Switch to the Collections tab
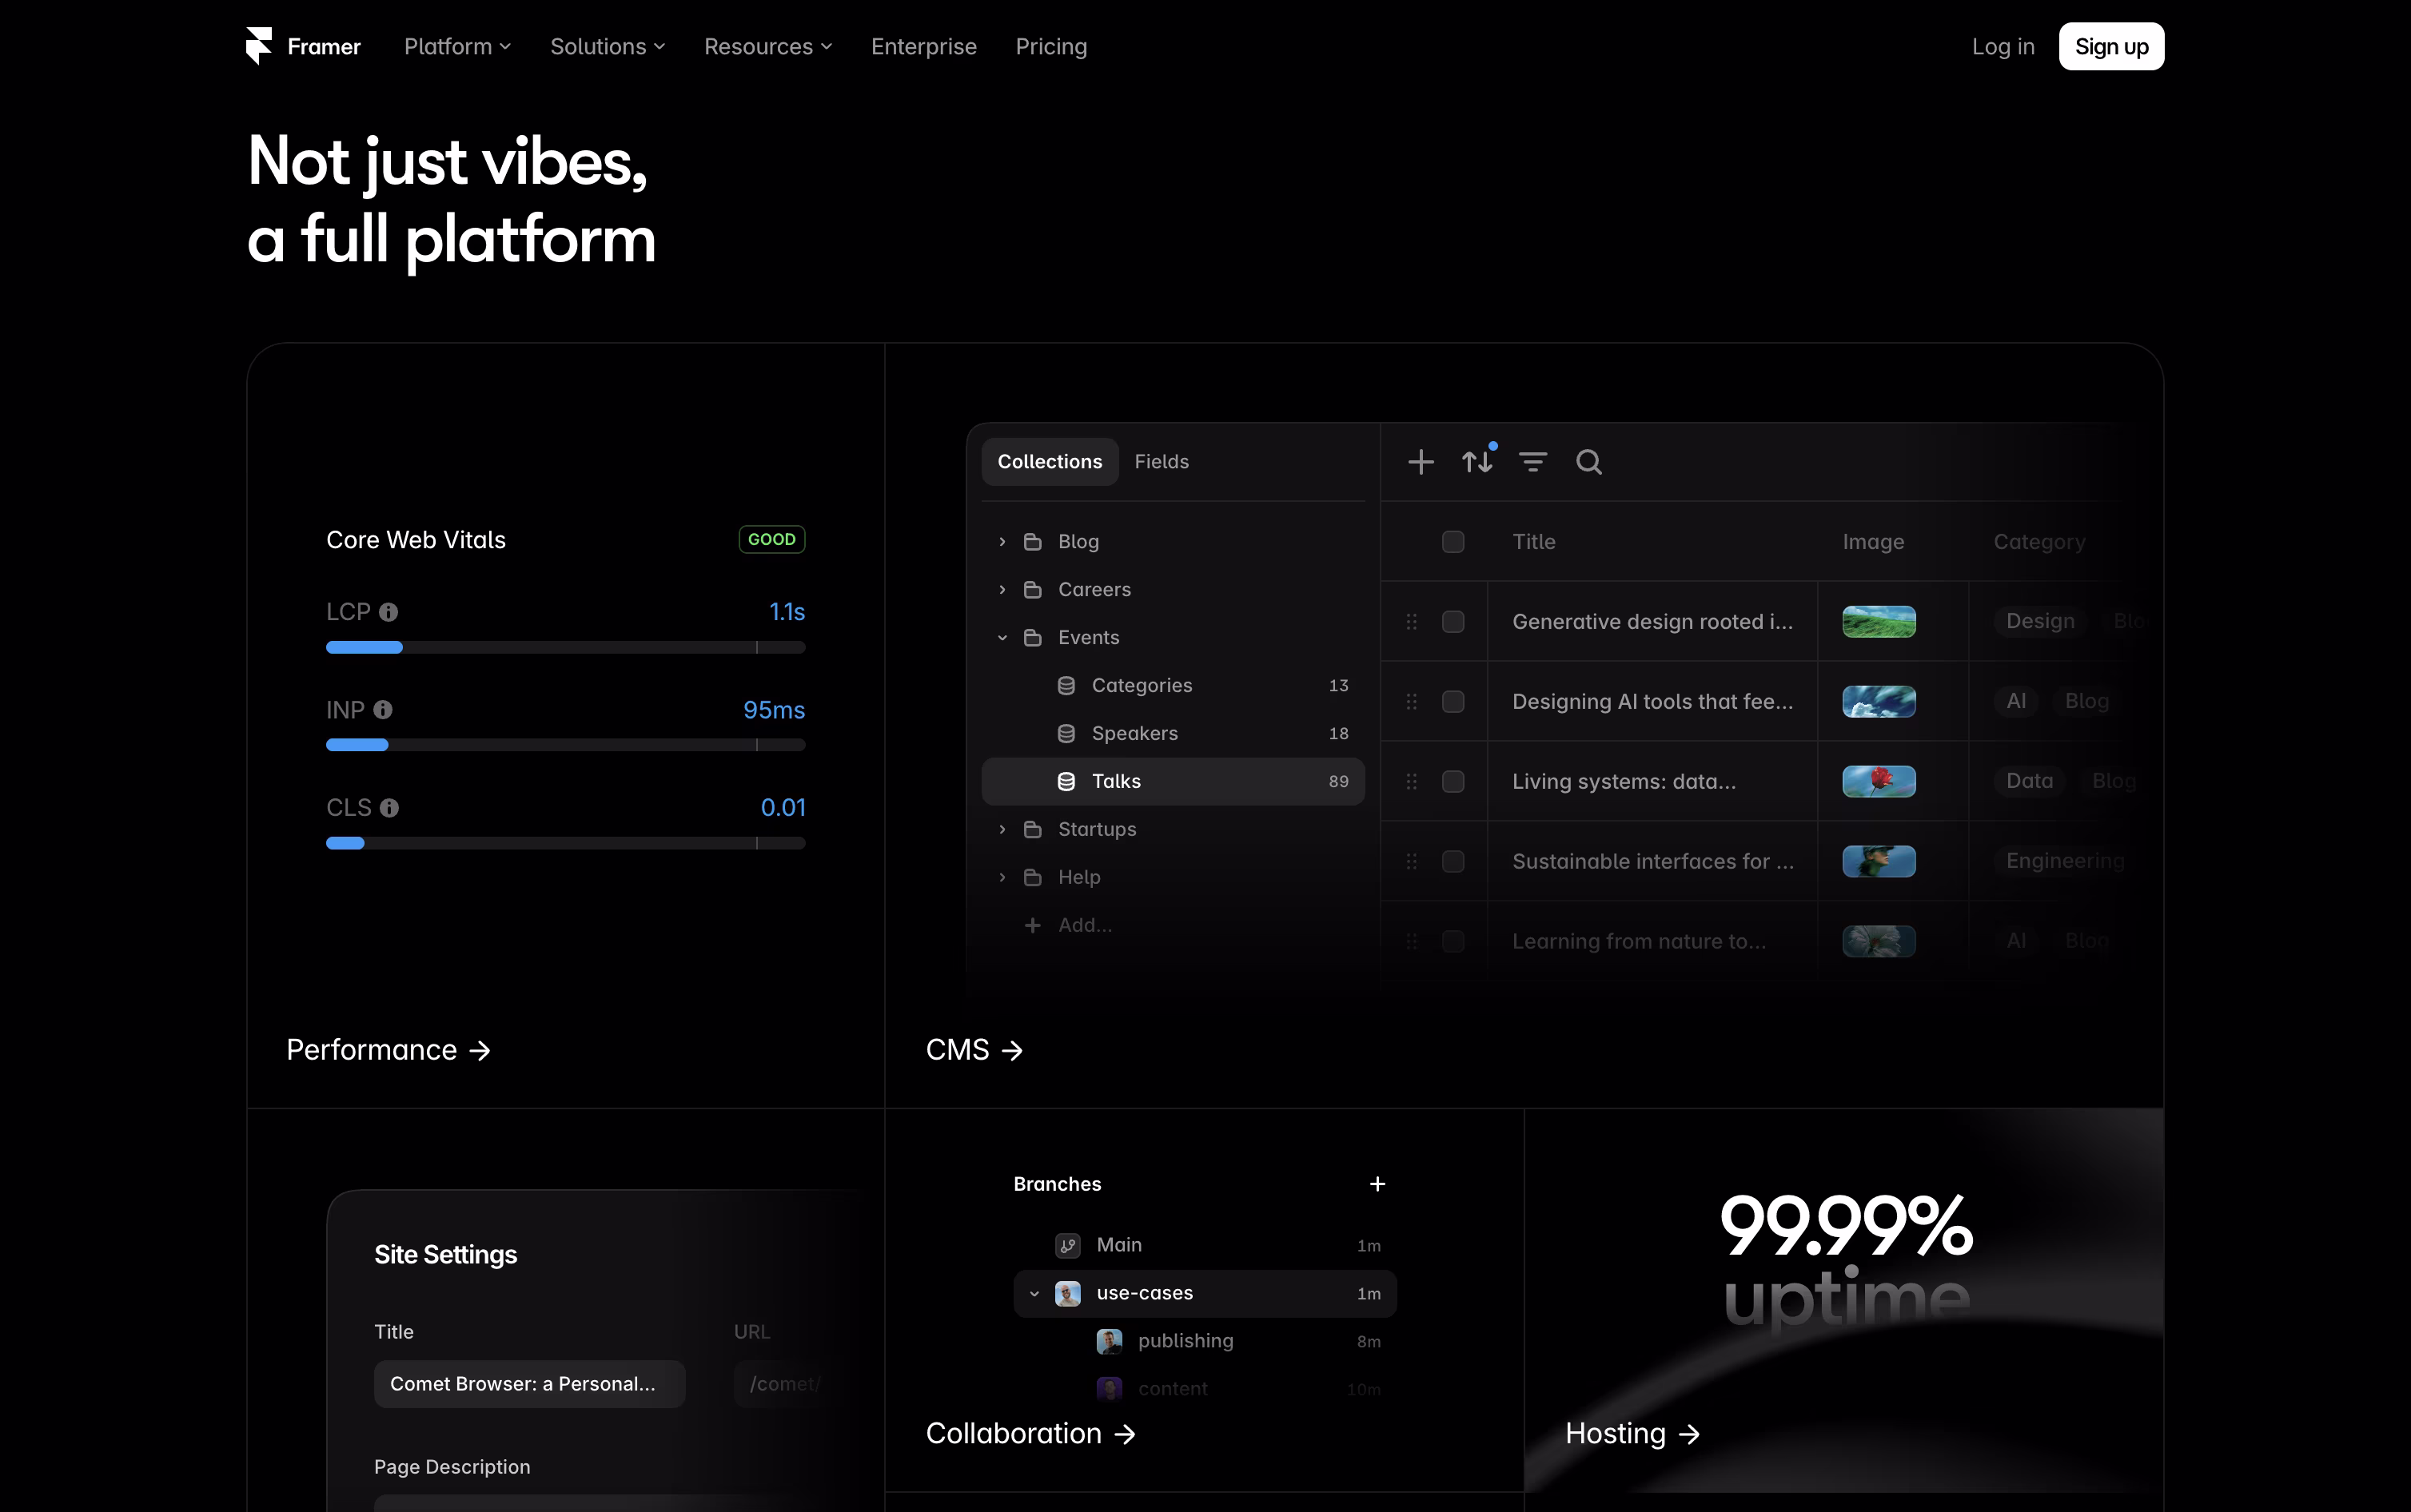The width and height of the screenshot is (2411, 1512). 1049,462
